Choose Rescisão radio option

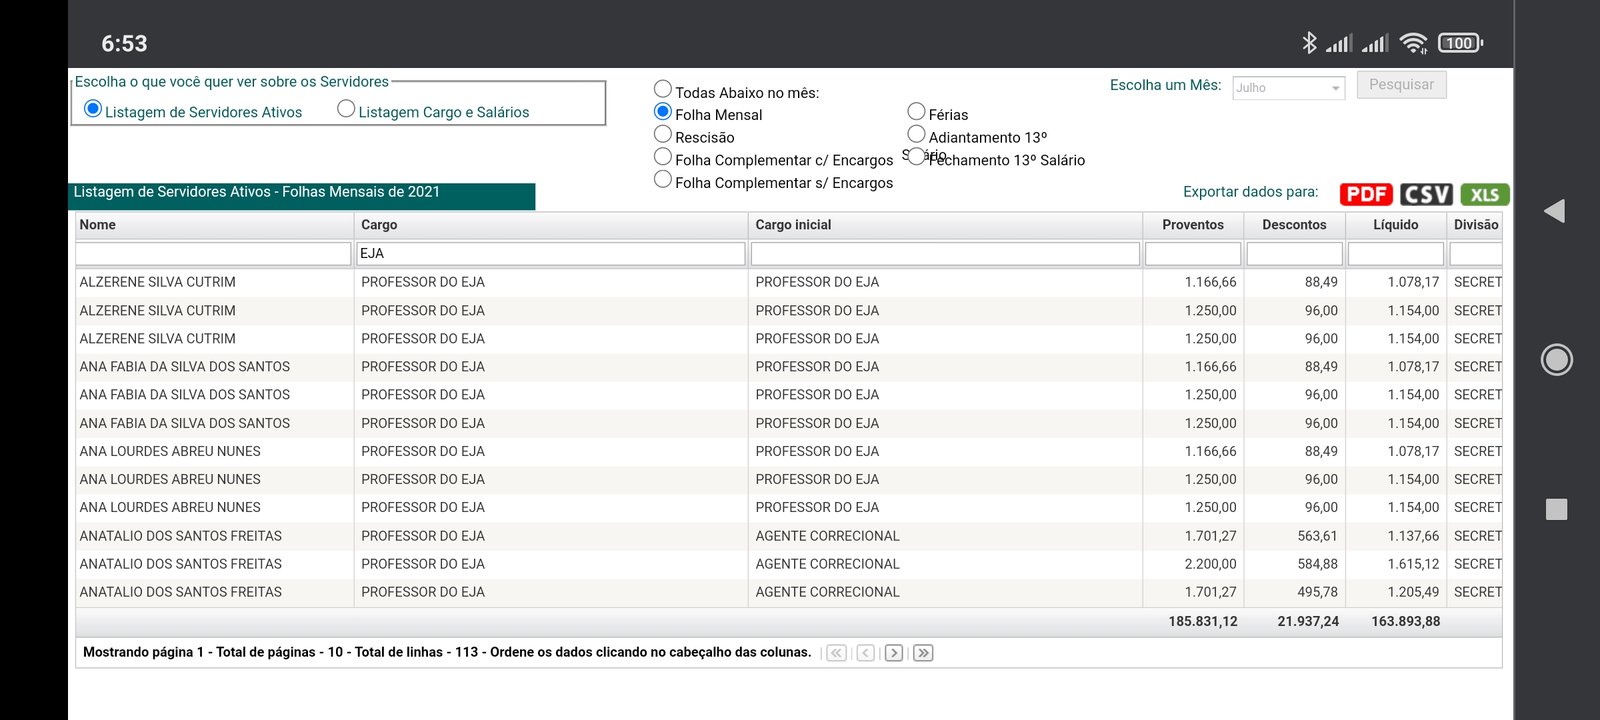[663, 134]
